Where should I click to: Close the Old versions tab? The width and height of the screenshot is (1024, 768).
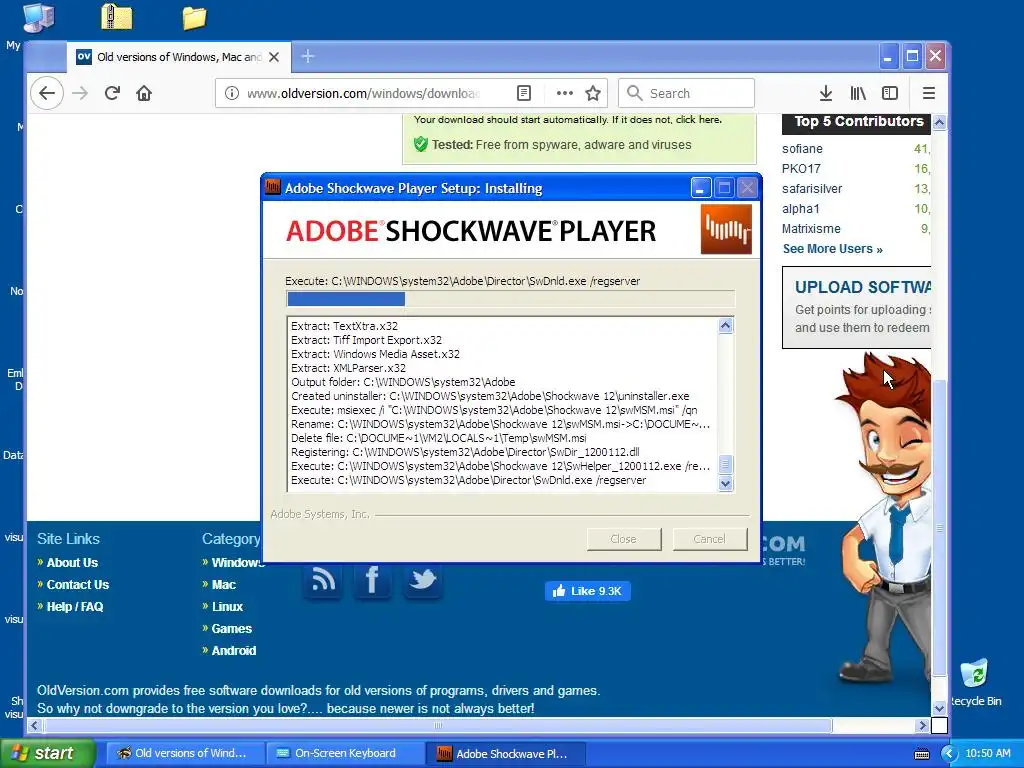274,57
